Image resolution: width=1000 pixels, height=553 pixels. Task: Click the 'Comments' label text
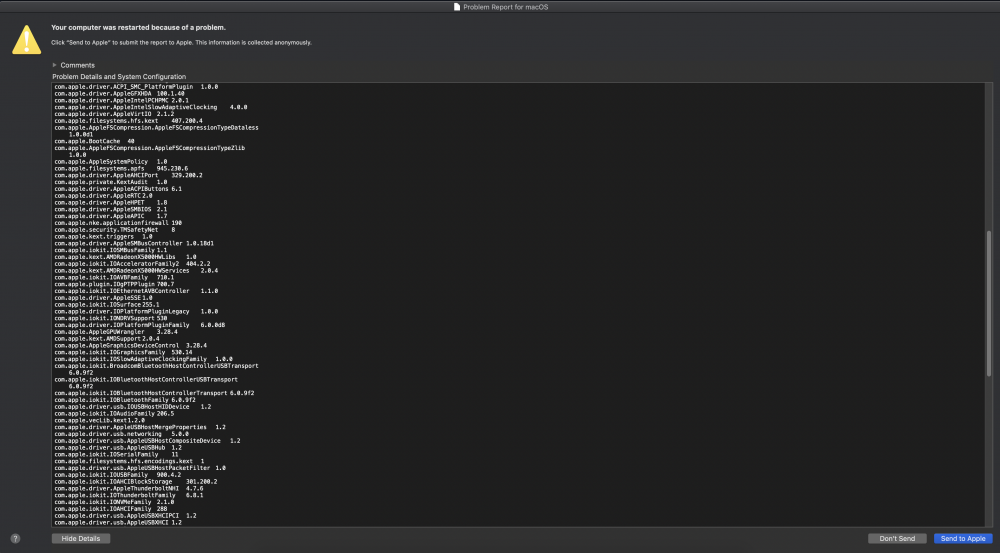click(x=78, y=65)
